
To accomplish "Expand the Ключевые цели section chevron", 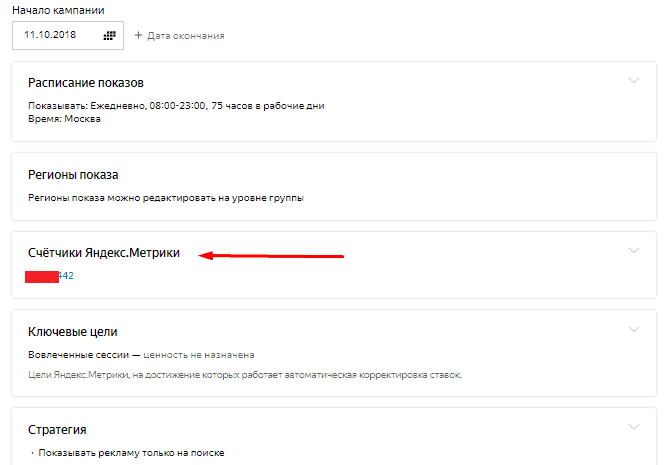I will click(634, 329).
